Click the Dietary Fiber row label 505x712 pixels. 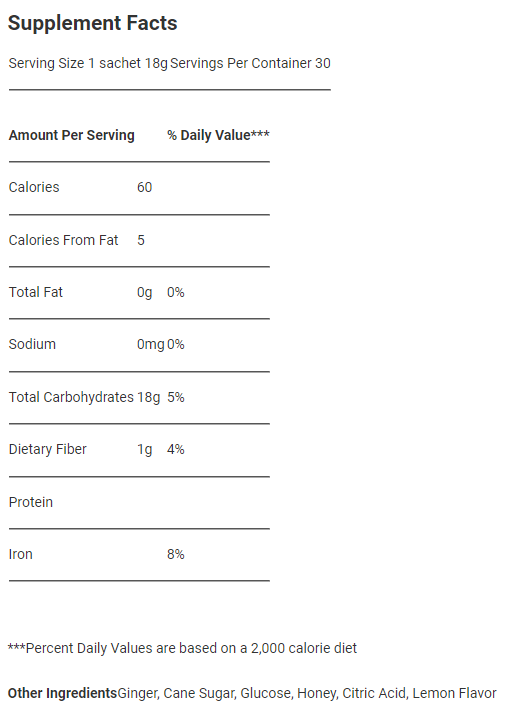click(x=48, y=449)
